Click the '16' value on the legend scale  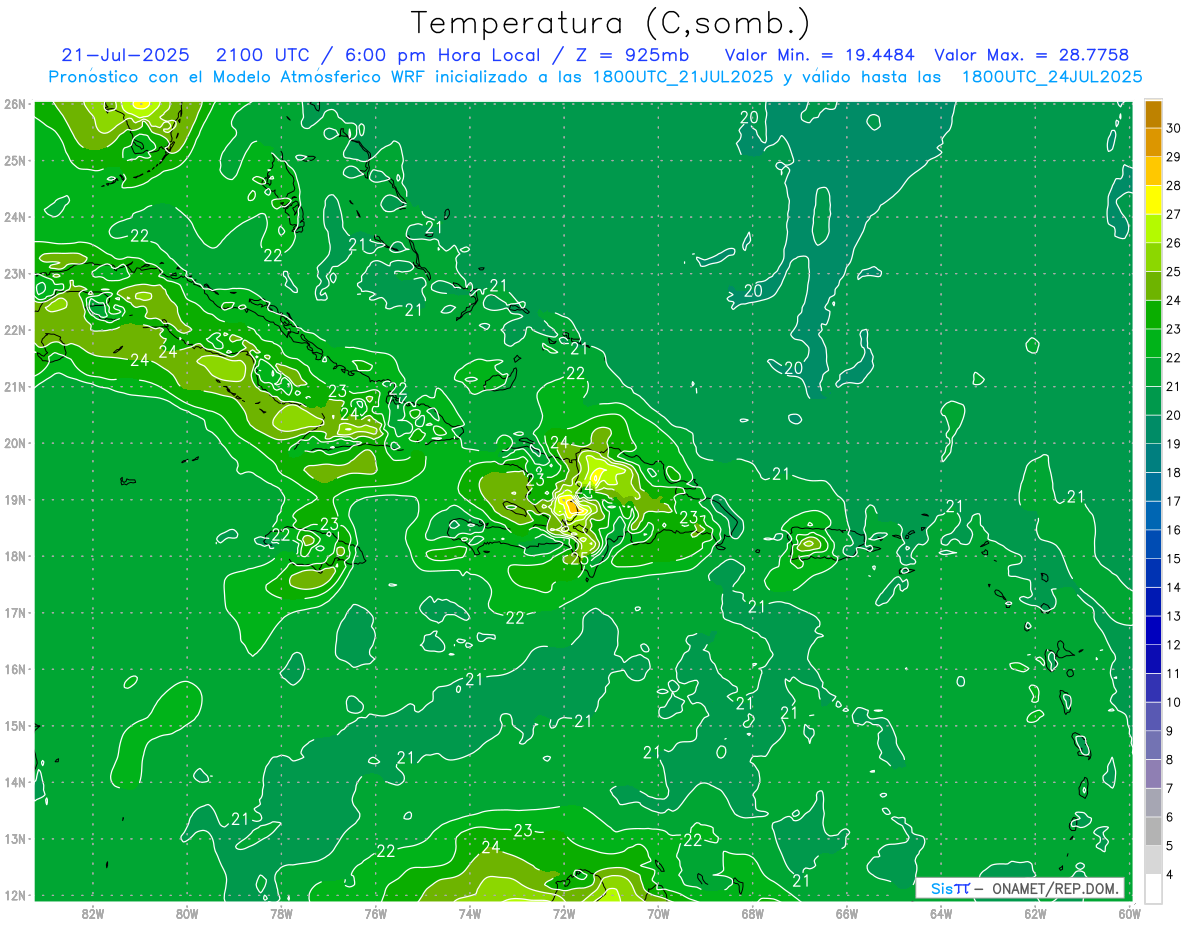click(1174, 530)
